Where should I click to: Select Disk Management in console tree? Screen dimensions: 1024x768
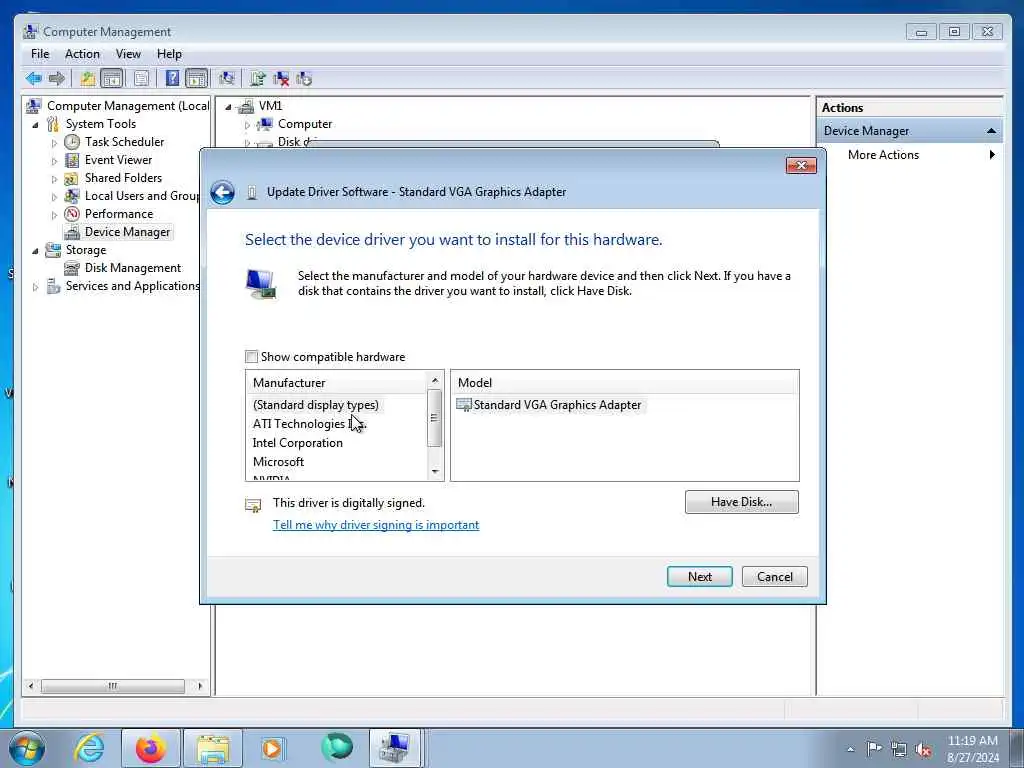123,268
